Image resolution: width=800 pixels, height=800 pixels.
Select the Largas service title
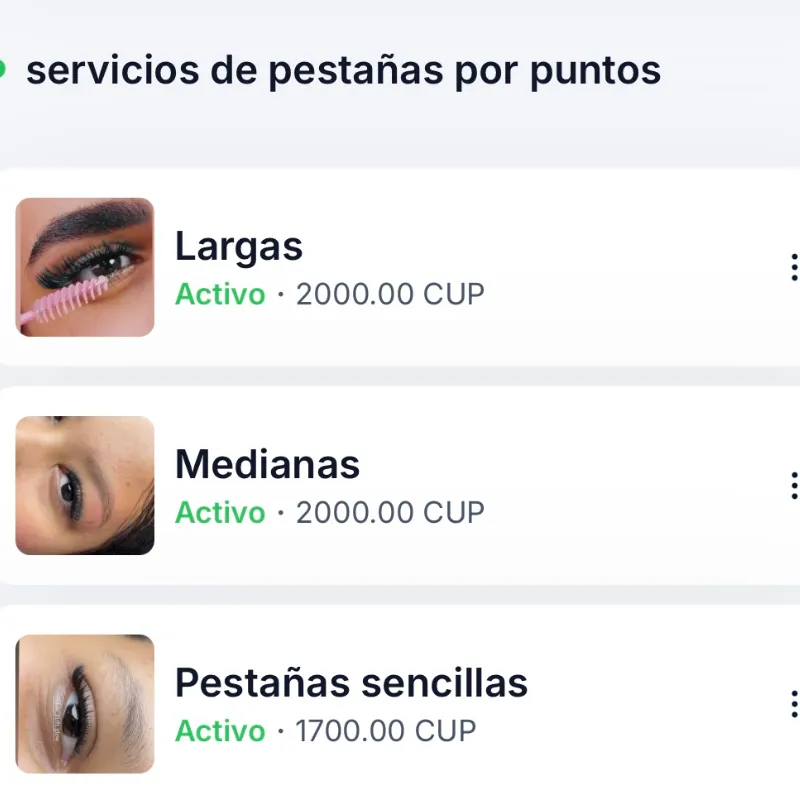click(x=239, y=246)
